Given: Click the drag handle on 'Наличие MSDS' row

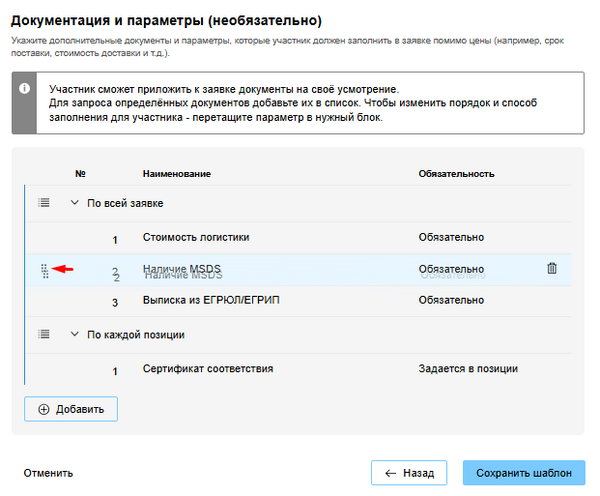Looking at the screenshot, I should pos(44,270).
